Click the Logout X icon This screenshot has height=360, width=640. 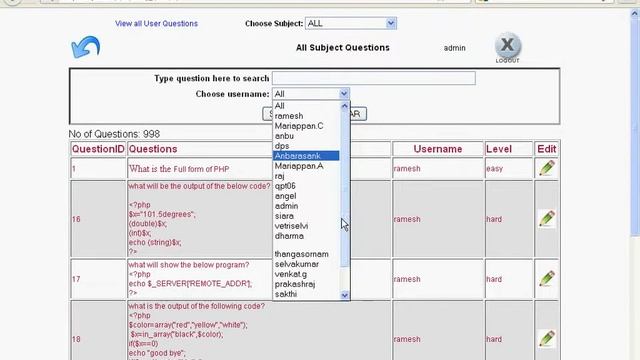[507, 46]
